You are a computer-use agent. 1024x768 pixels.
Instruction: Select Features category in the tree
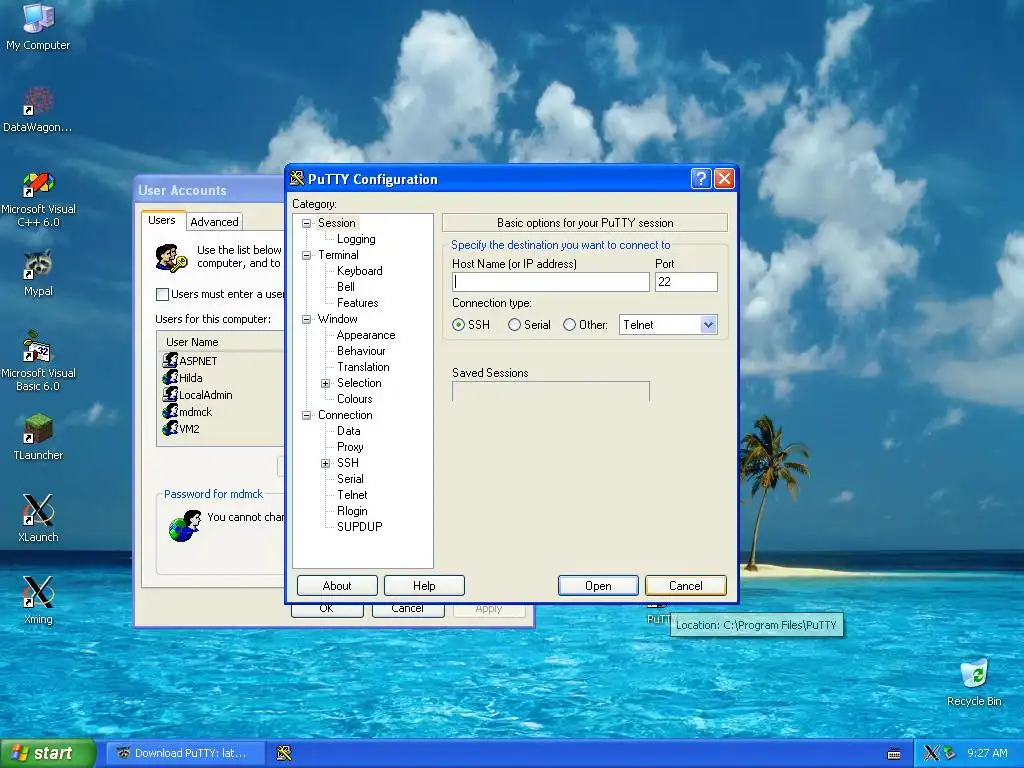coord(357,303)
